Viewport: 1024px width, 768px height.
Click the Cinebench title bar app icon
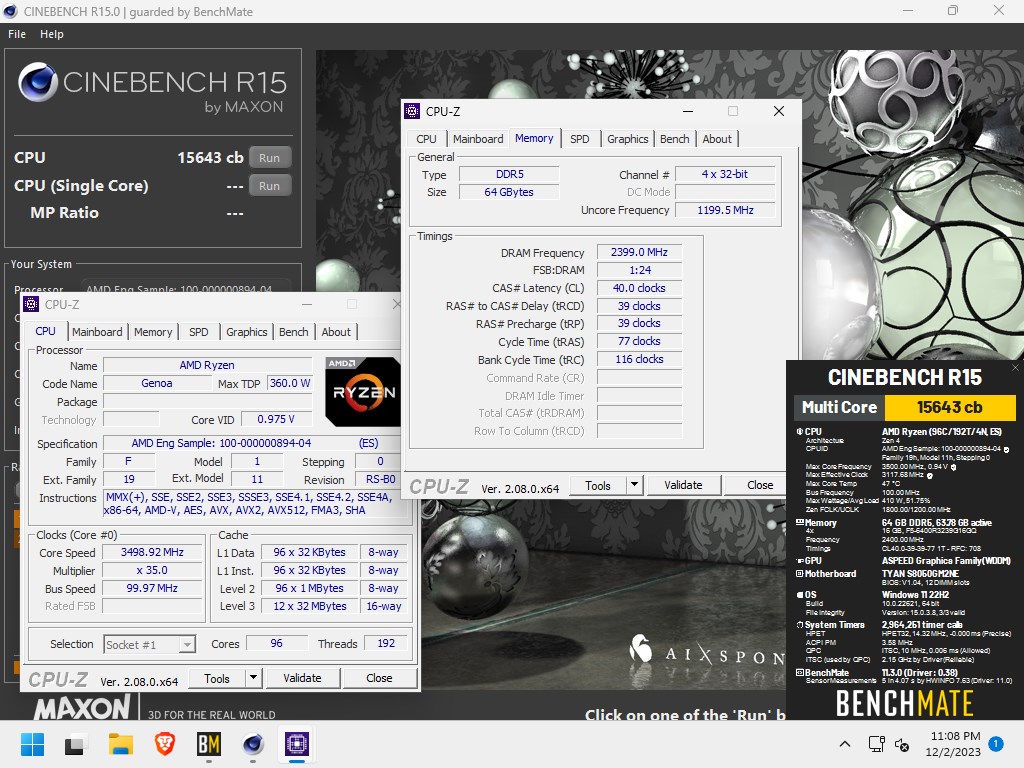(x=10, y=11)
